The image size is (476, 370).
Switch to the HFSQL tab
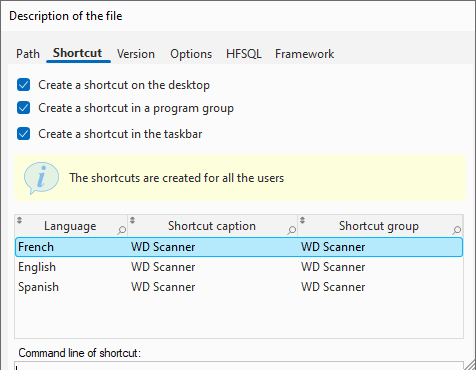click(244, 54)
